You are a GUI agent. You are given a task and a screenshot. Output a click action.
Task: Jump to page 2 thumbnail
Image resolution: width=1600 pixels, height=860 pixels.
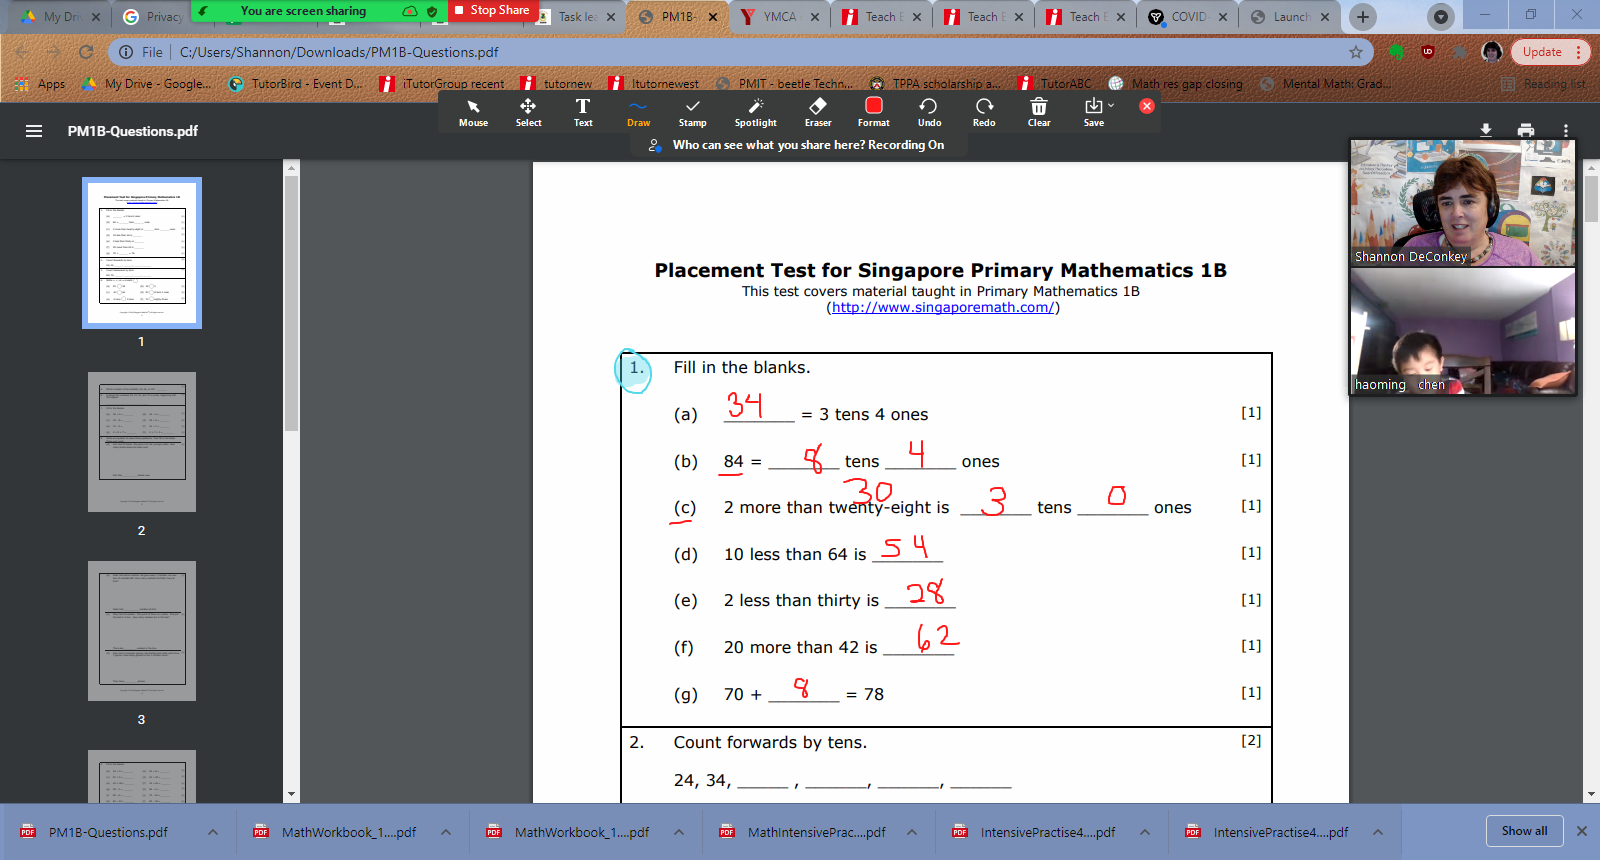142,442
